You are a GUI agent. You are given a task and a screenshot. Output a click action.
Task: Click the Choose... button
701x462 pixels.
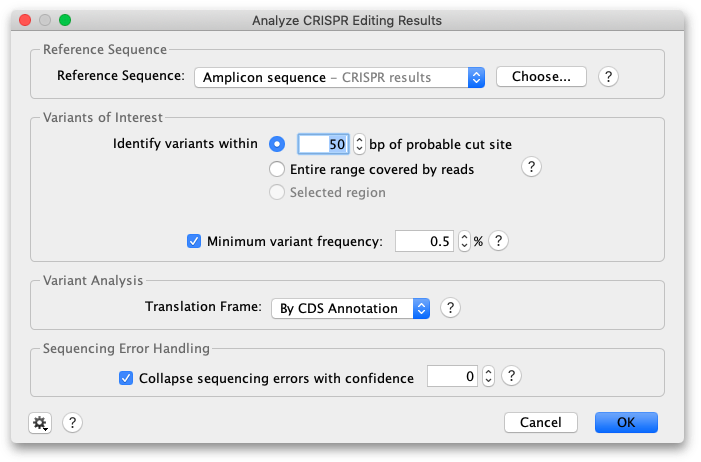(541, 76)
